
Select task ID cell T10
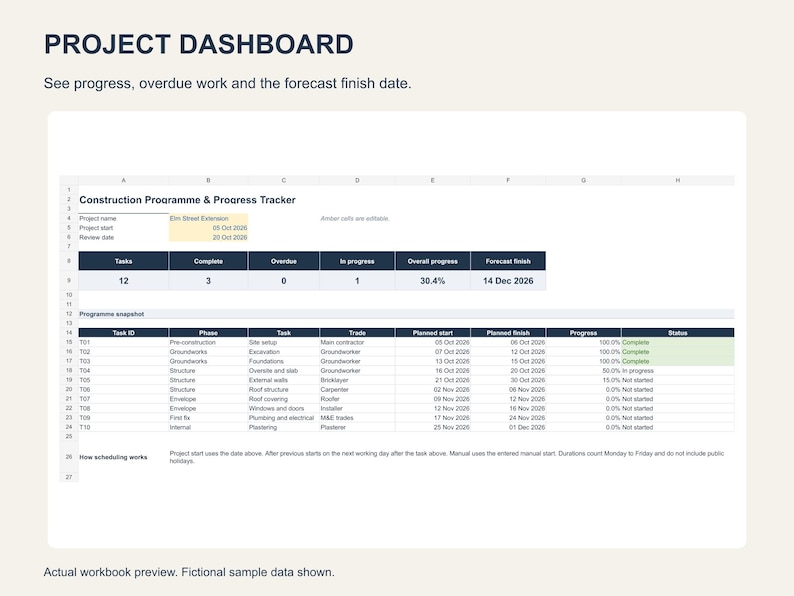[x=124, y=427]
